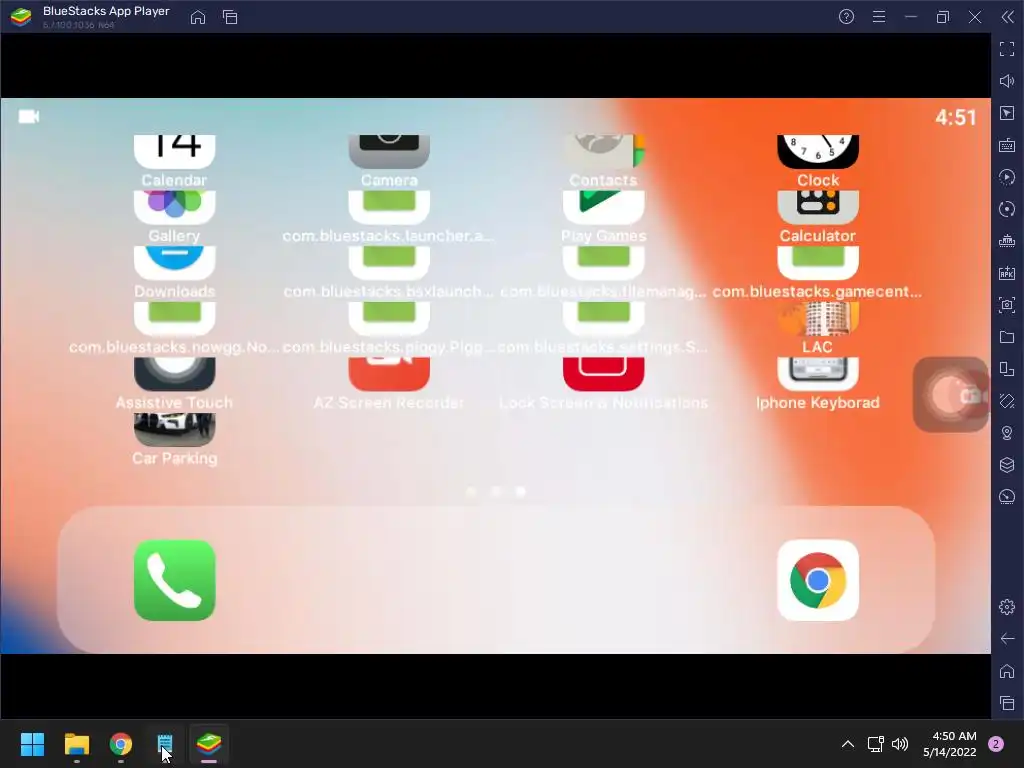Screen dimensions: 1024x768
Task: Open memory trim icon in sidebar
Action: click(1007, 241)
